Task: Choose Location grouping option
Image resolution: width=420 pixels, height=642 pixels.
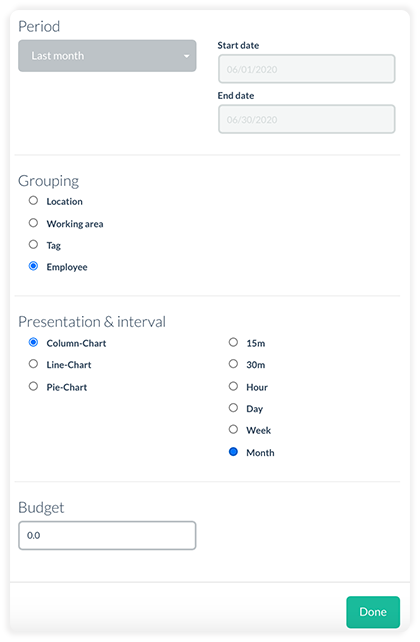Action: 33,200
